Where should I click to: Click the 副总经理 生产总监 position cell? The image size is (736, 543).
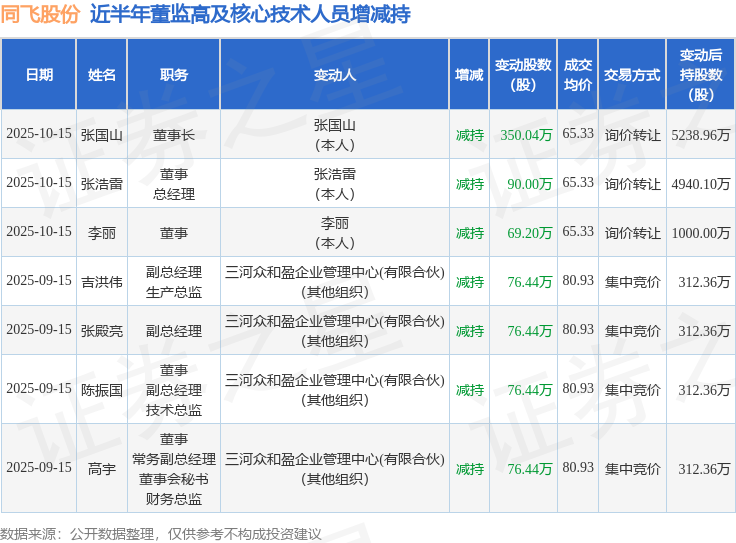(x=174, y=282)
